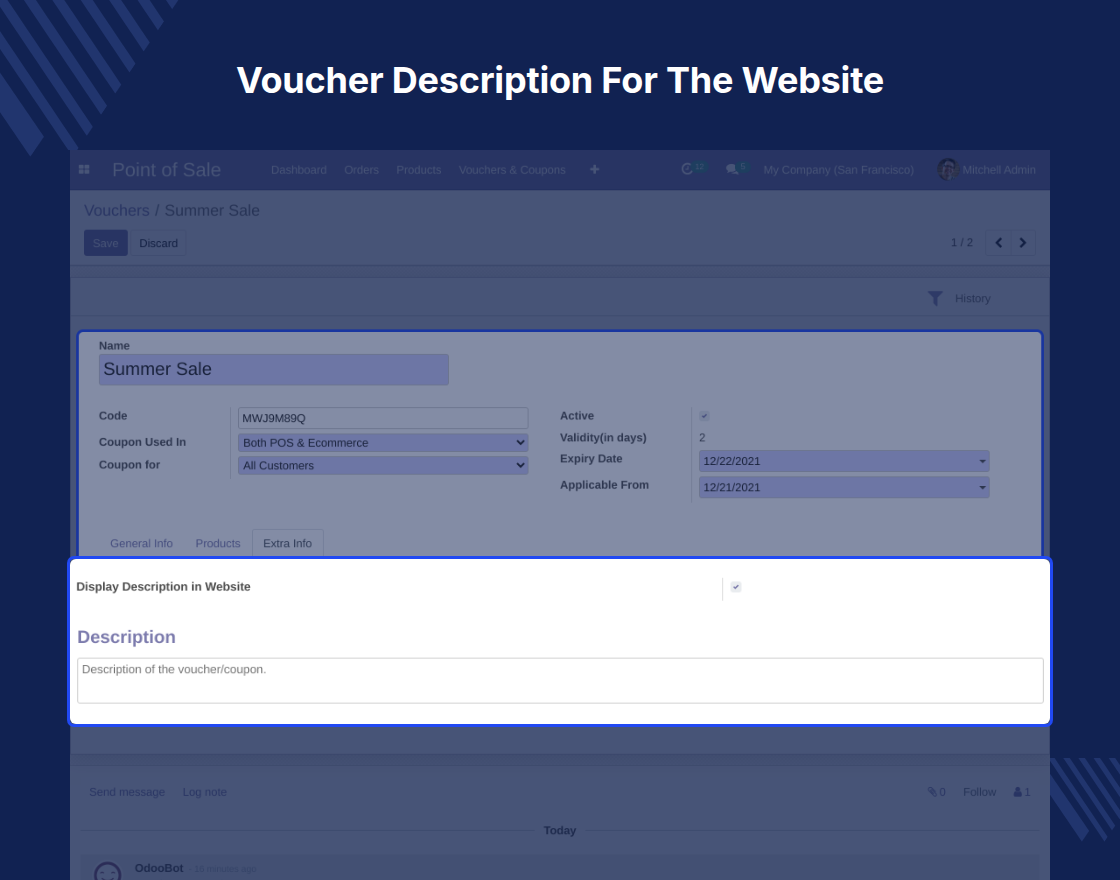Open the Orders menu
The width and height of the screenshot is (1120, 880).
tap(361, 170)
